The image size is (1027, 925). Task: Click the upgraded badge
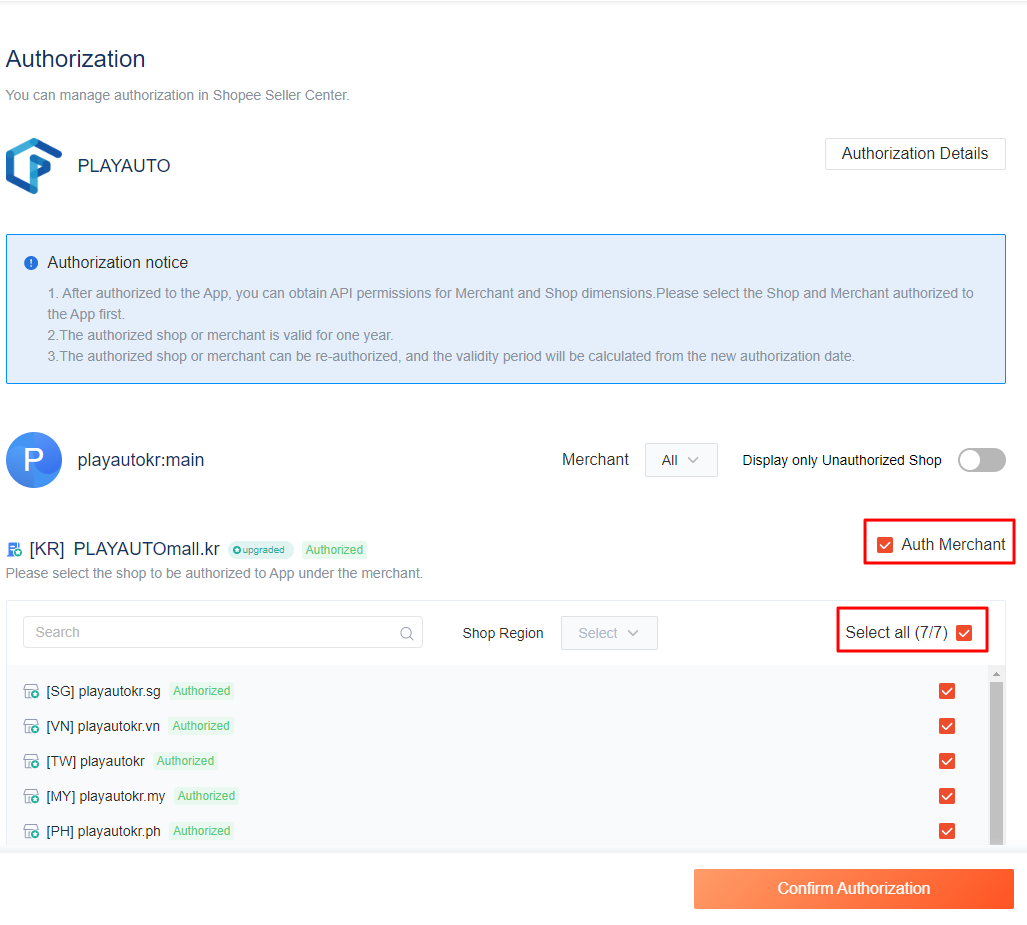(261, 550)
